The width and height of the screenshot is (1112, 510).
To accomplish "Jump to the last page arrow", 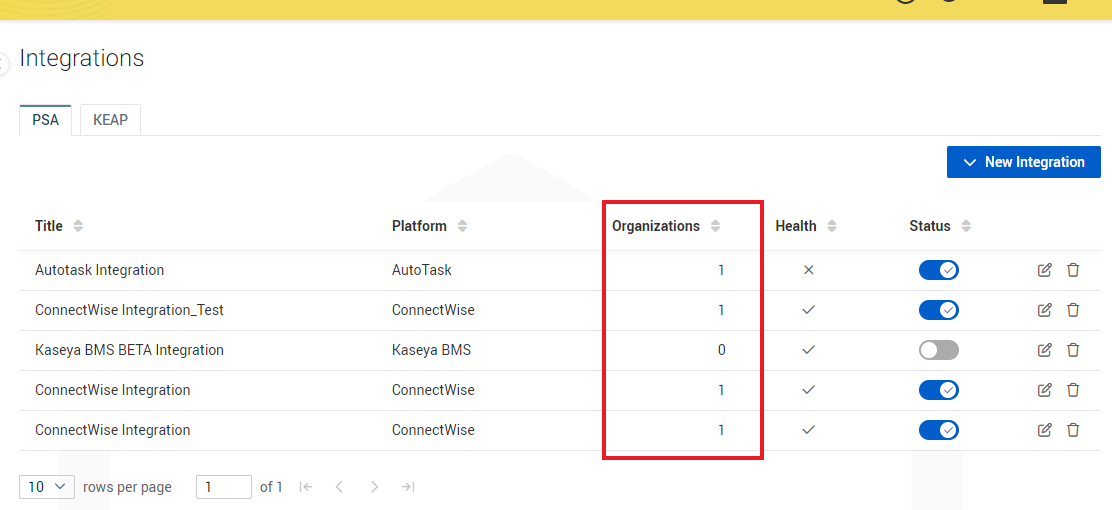I will [x=408, y=487].
